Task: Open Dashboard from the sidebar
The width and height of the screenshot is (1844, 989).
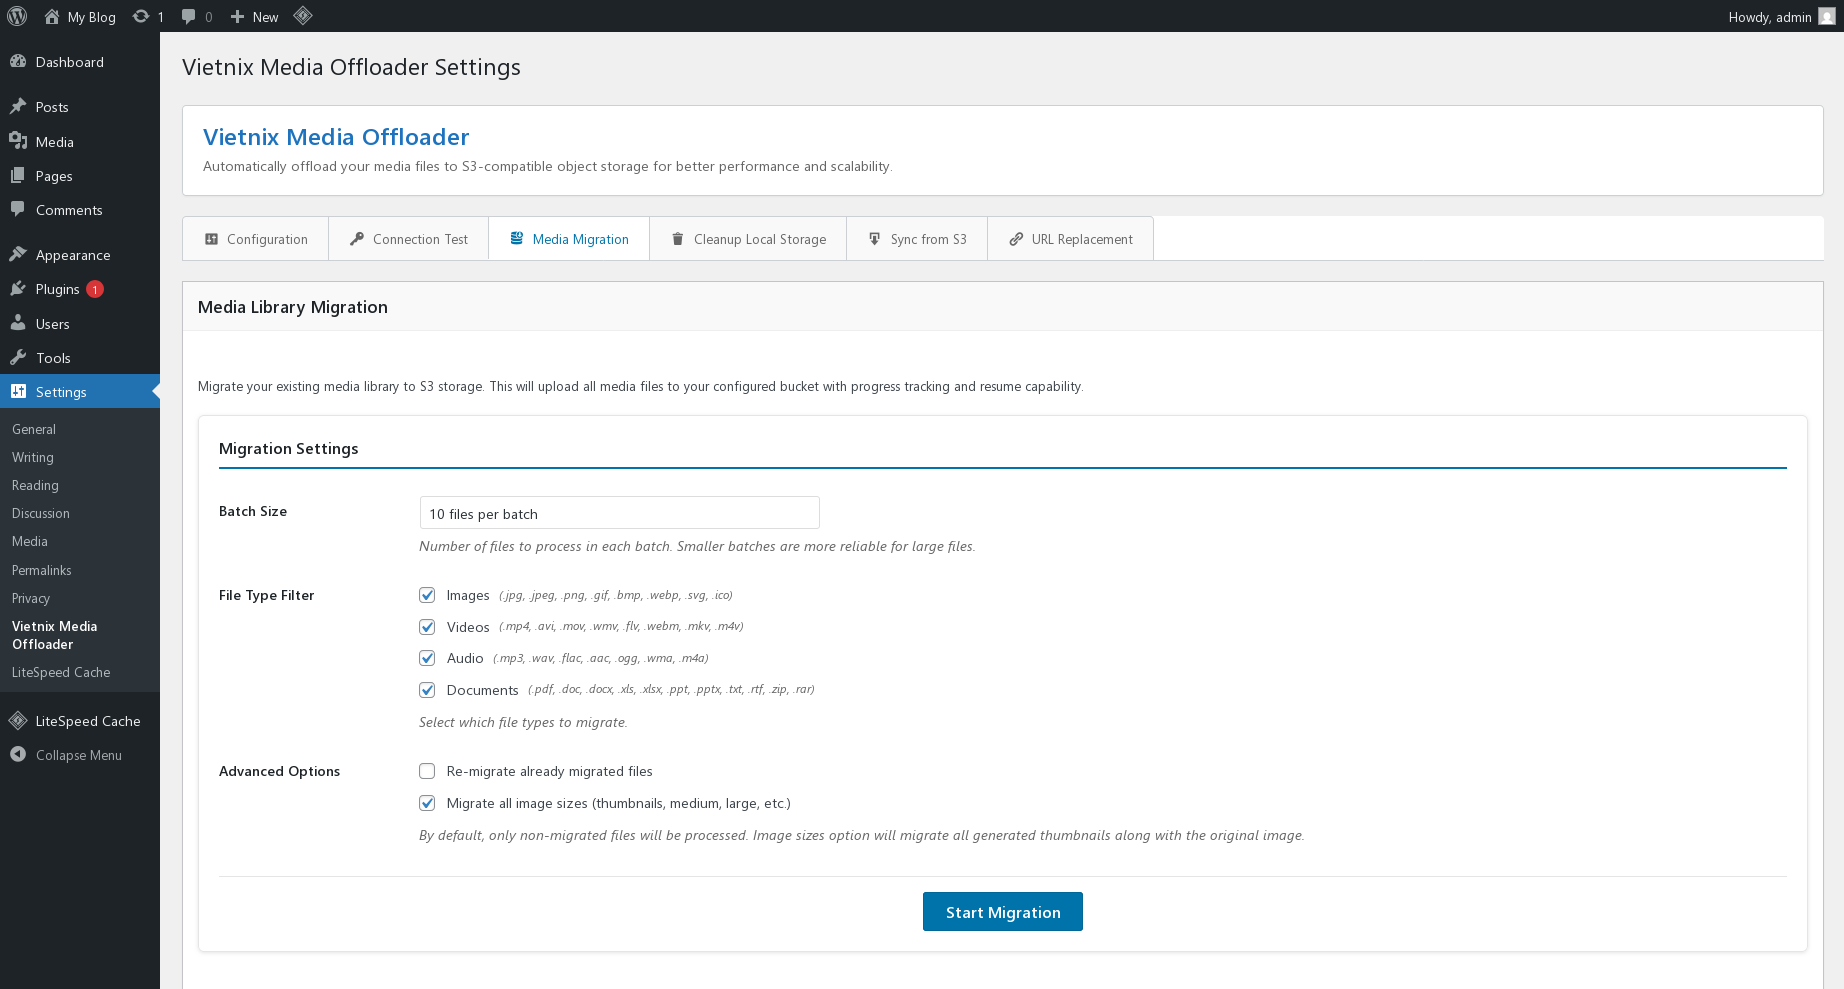Action: 69,62
